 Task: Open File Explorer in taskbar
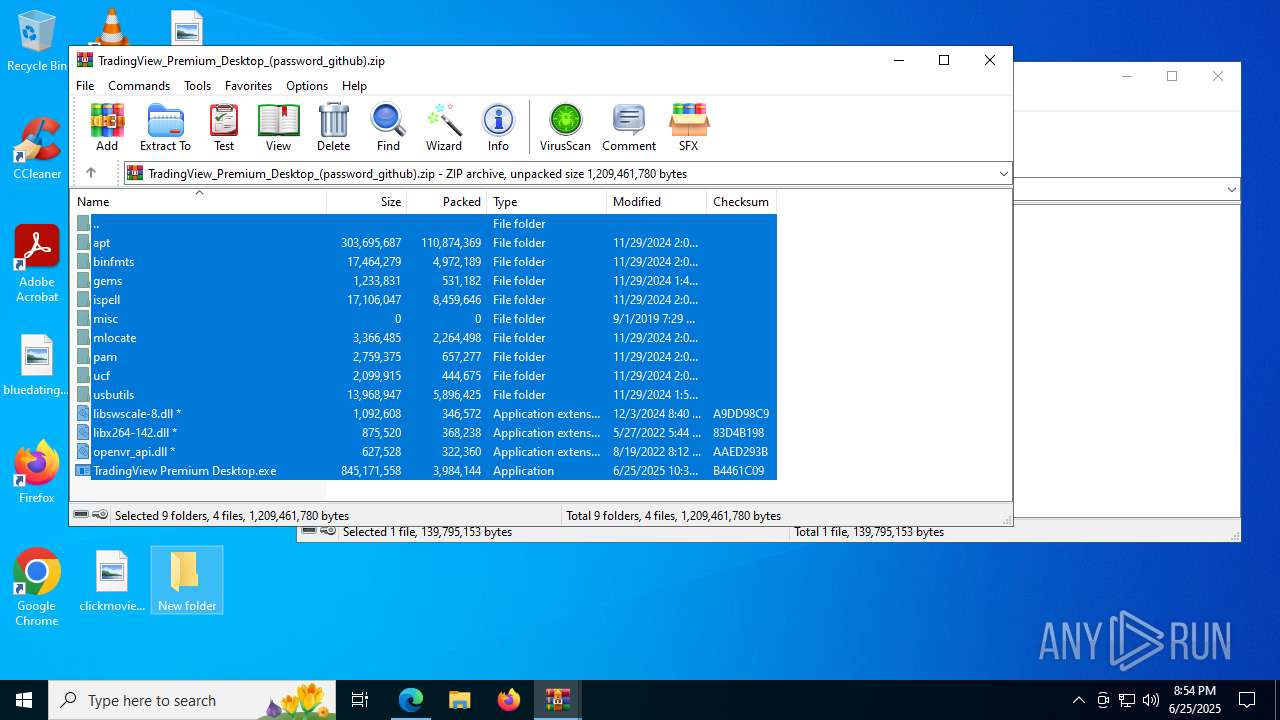pos(459,700)
